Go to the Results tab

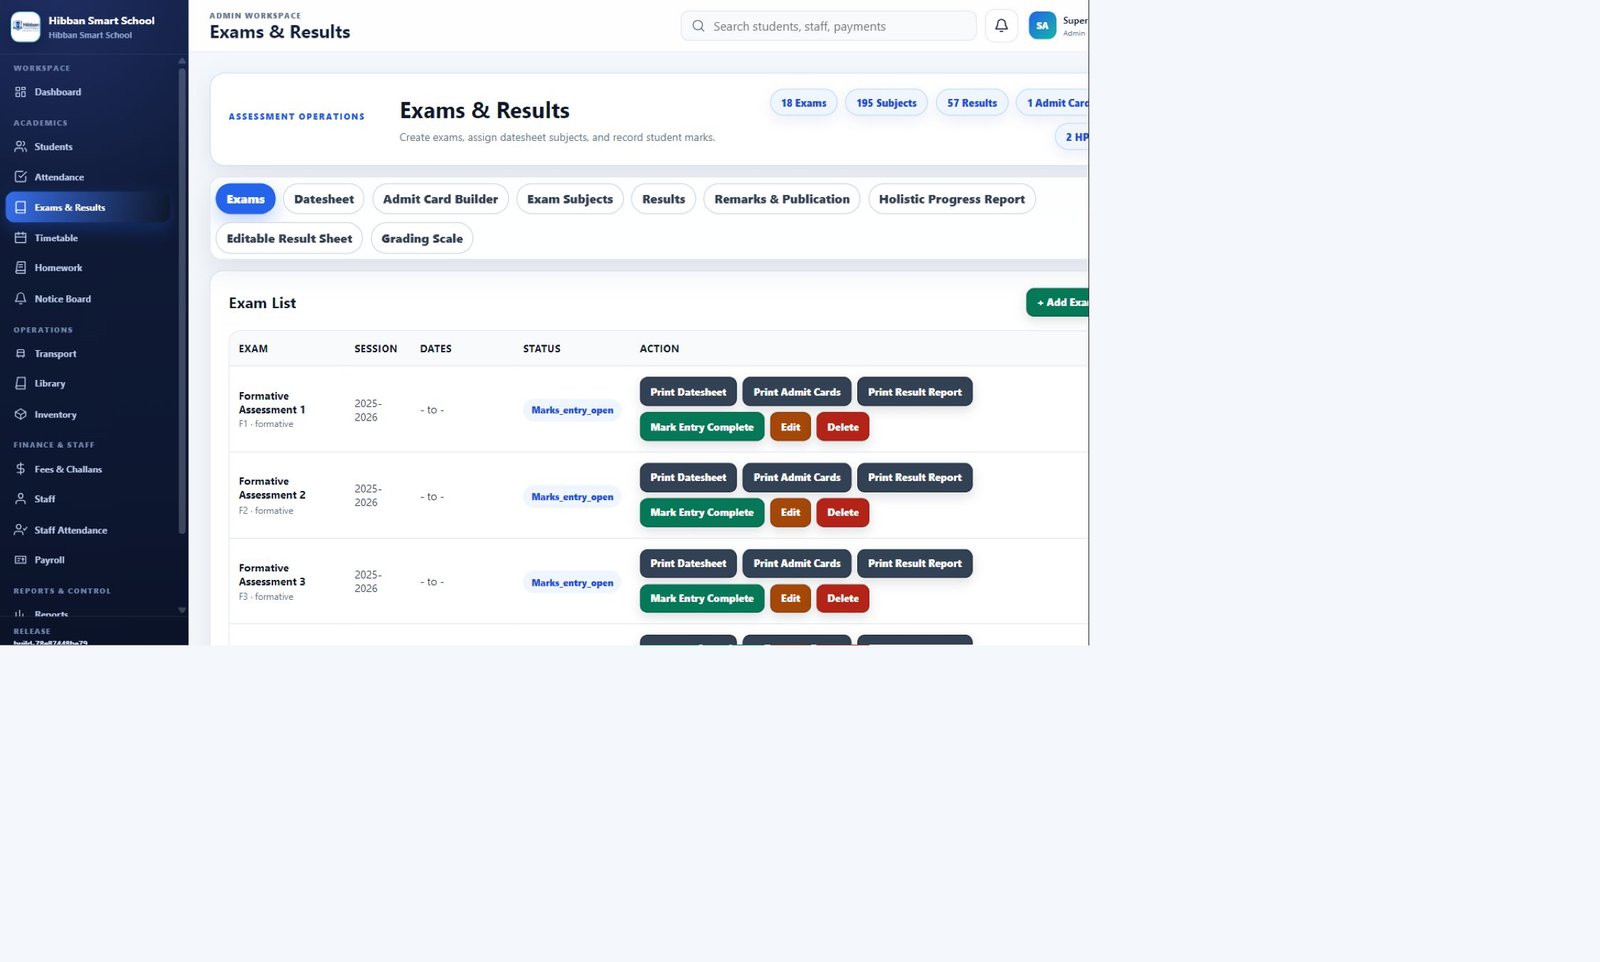pyautogui.click(x=664, y=199)
